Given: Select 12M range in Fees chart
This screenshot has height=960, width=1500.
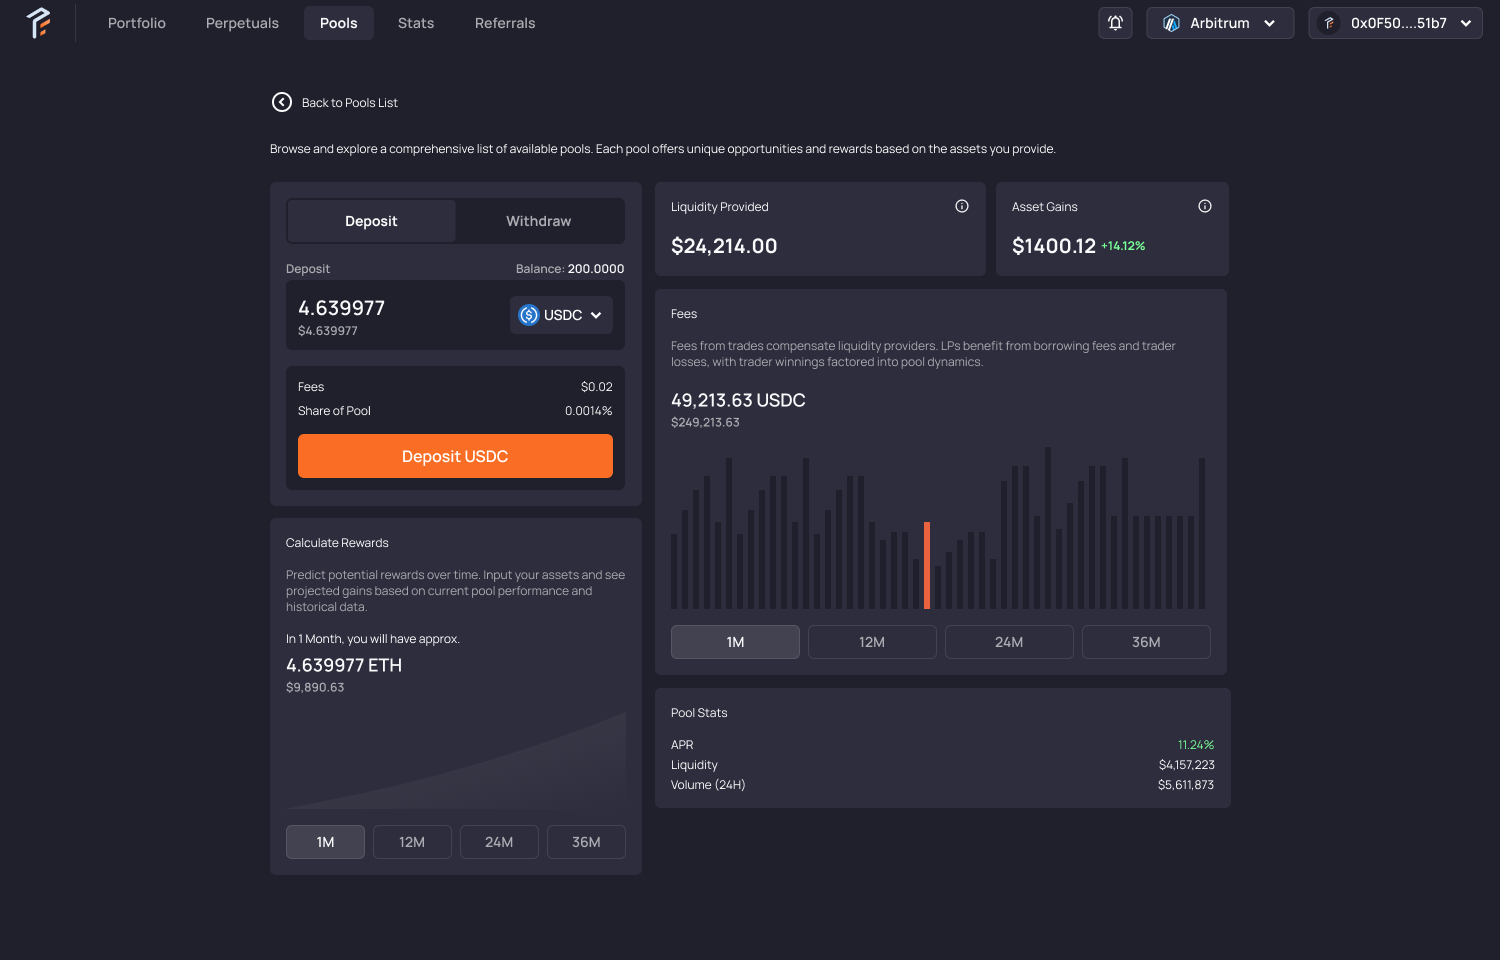Looking at the screenshot, I should tap(872, 642).
